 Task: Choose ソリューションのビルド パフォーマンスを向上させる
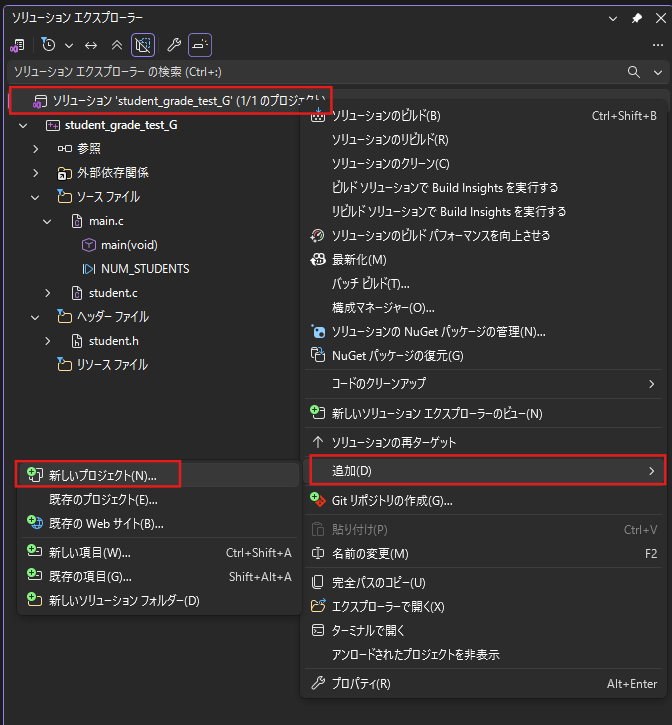point(484,236)
